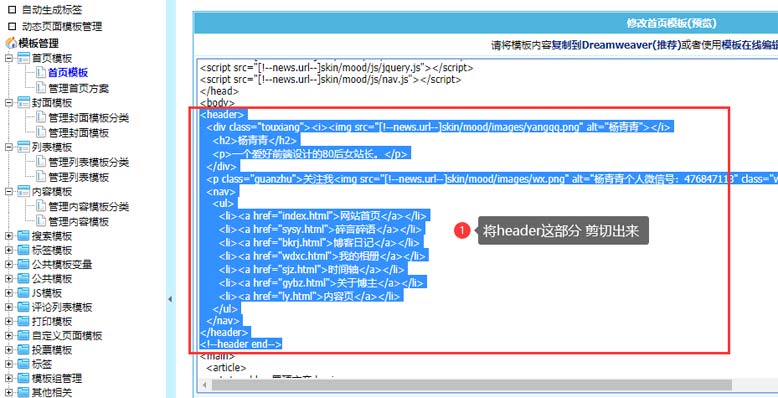This screenshot has width=778, height=398.
Task: Click scrollbar left arrow in template editor
Action: pos(203,385)
